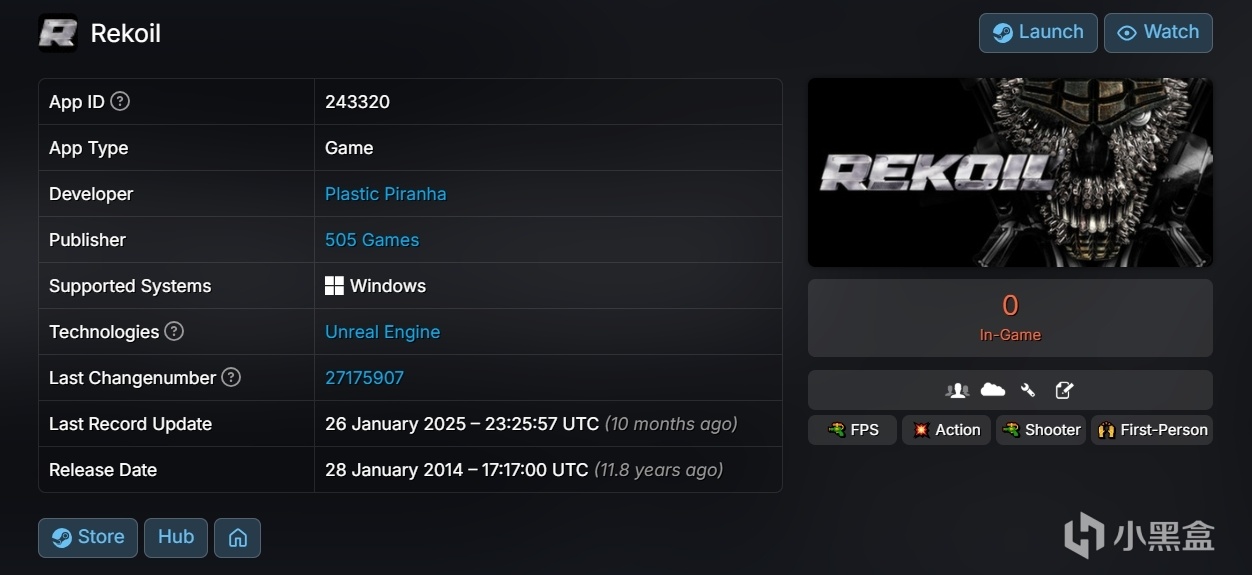
Task: Open the Unreal Engine technology link
Action: (x=382, y=332)
